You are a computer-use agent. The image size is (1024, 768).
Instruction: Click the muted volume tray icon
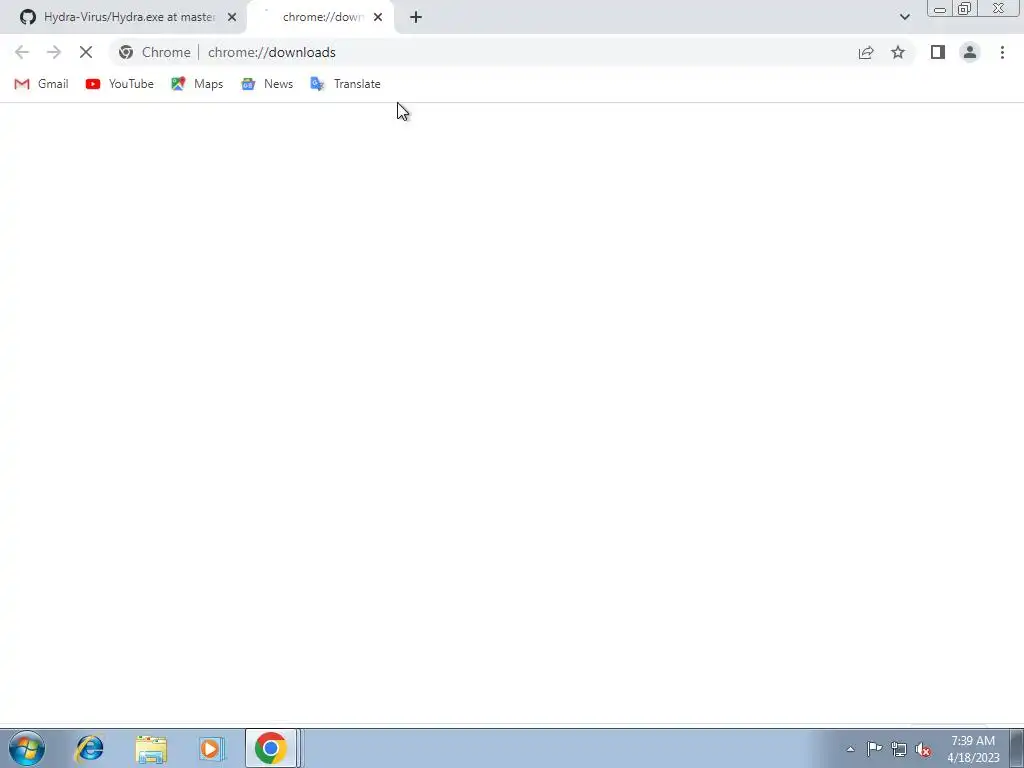(x=923, y=749)
